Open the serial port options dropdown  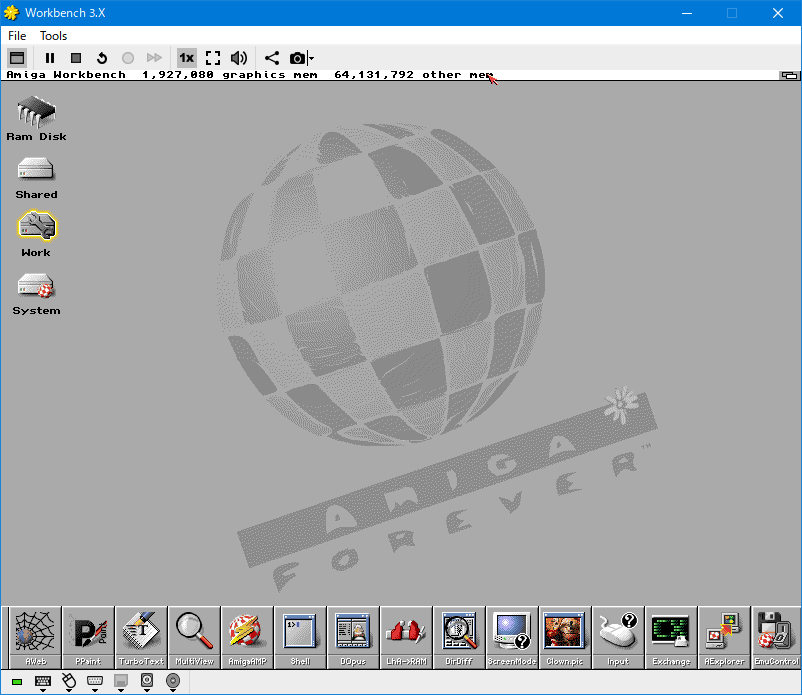(95, 682)
